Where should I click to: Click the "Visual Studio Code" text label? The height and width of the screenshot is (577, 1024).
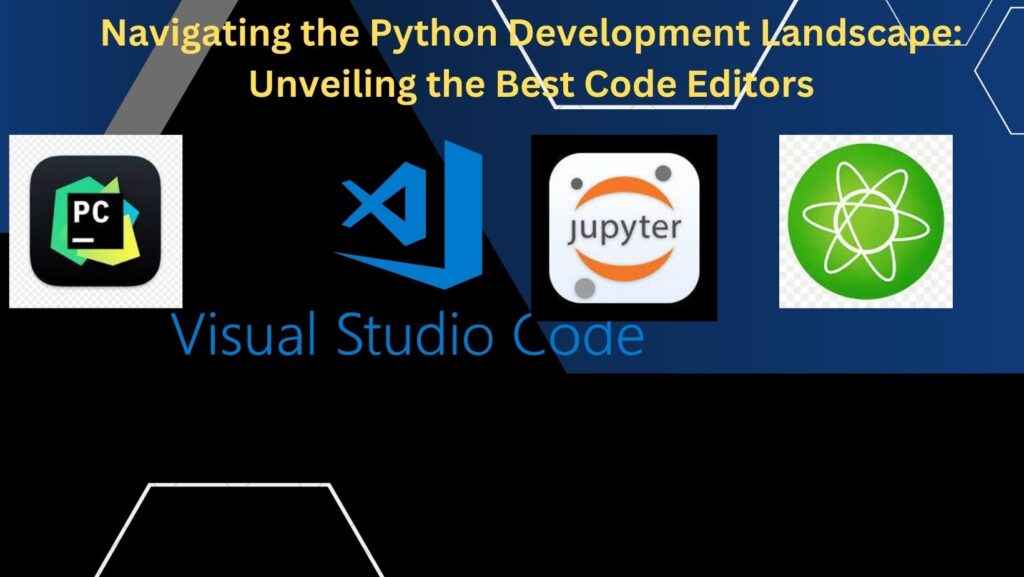(x=407, y=337)
